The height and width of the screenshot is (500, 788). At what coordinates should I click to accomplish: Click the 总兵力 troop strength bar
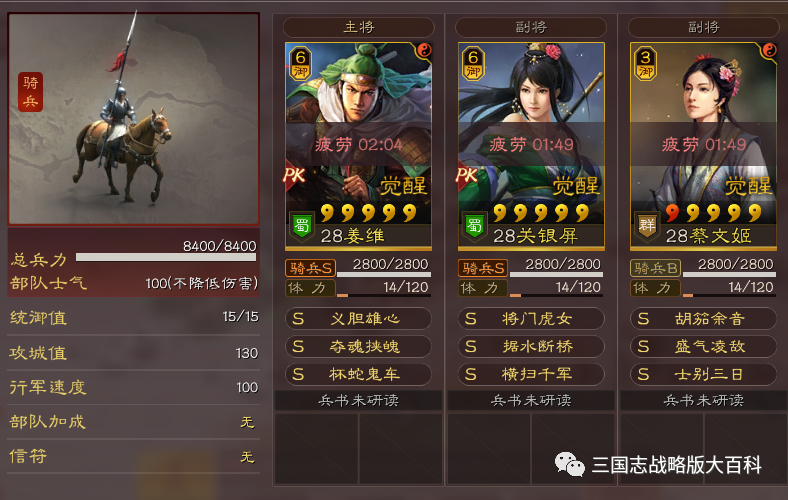click(x=166, y=257)
